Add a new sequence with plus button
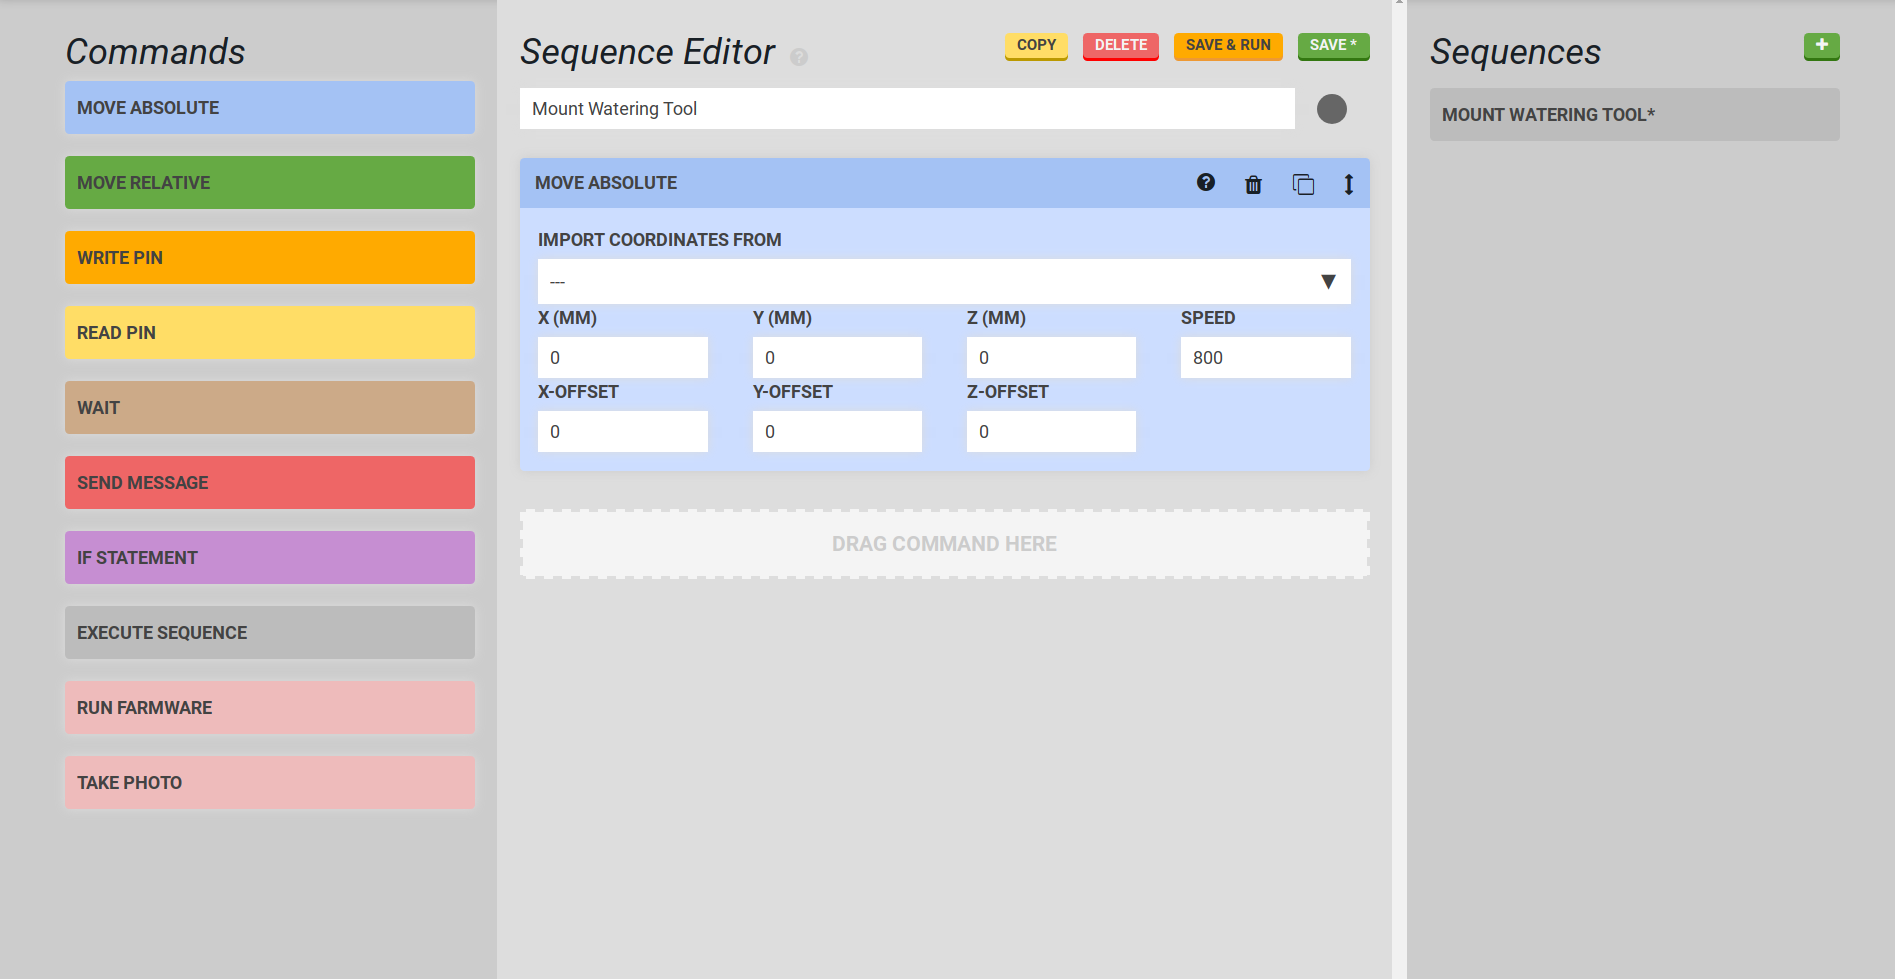This screenshot has width=1895, height=979. [x=1821, y=46]
